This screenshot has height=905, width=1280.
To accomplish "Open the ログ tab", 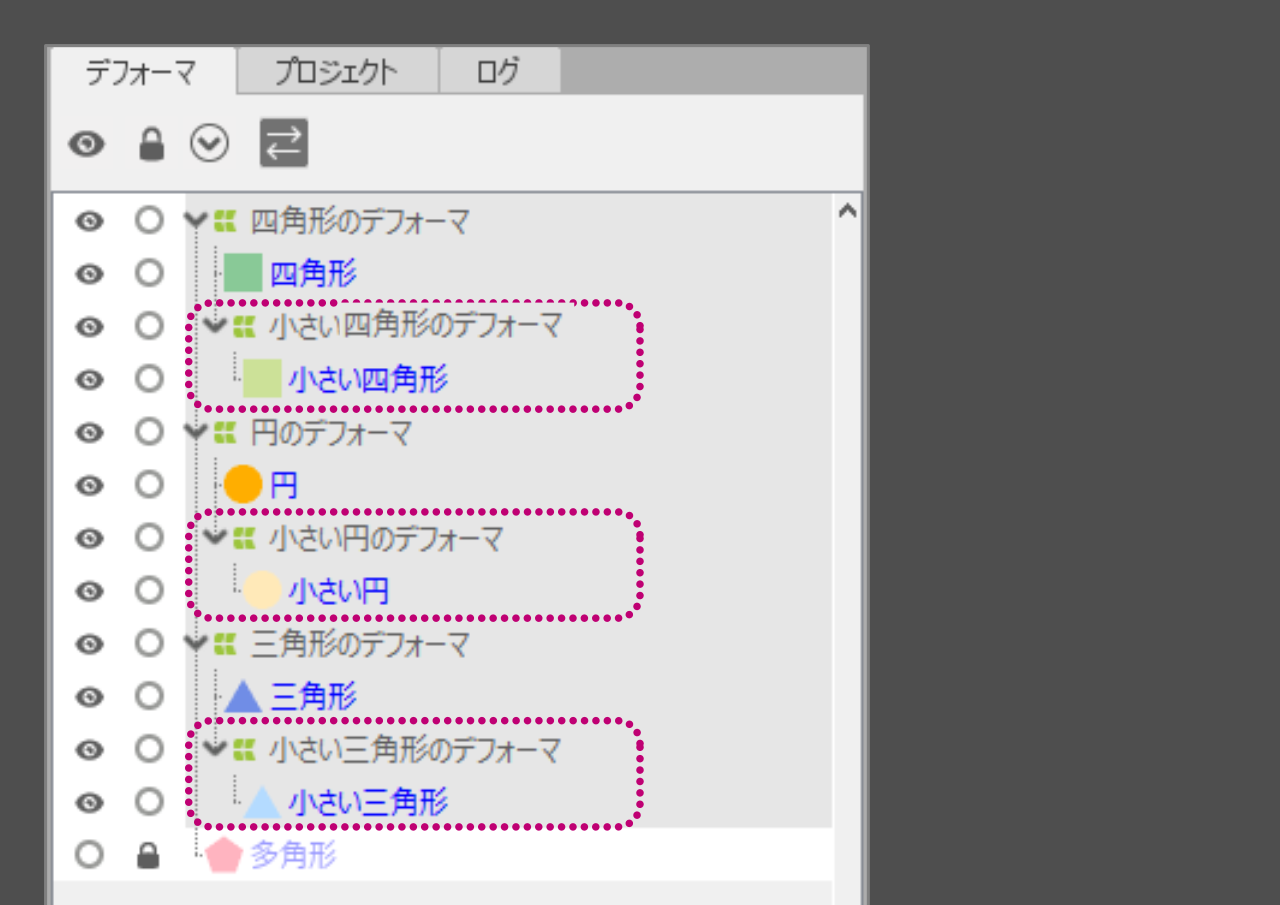I will tap(498, 72).
